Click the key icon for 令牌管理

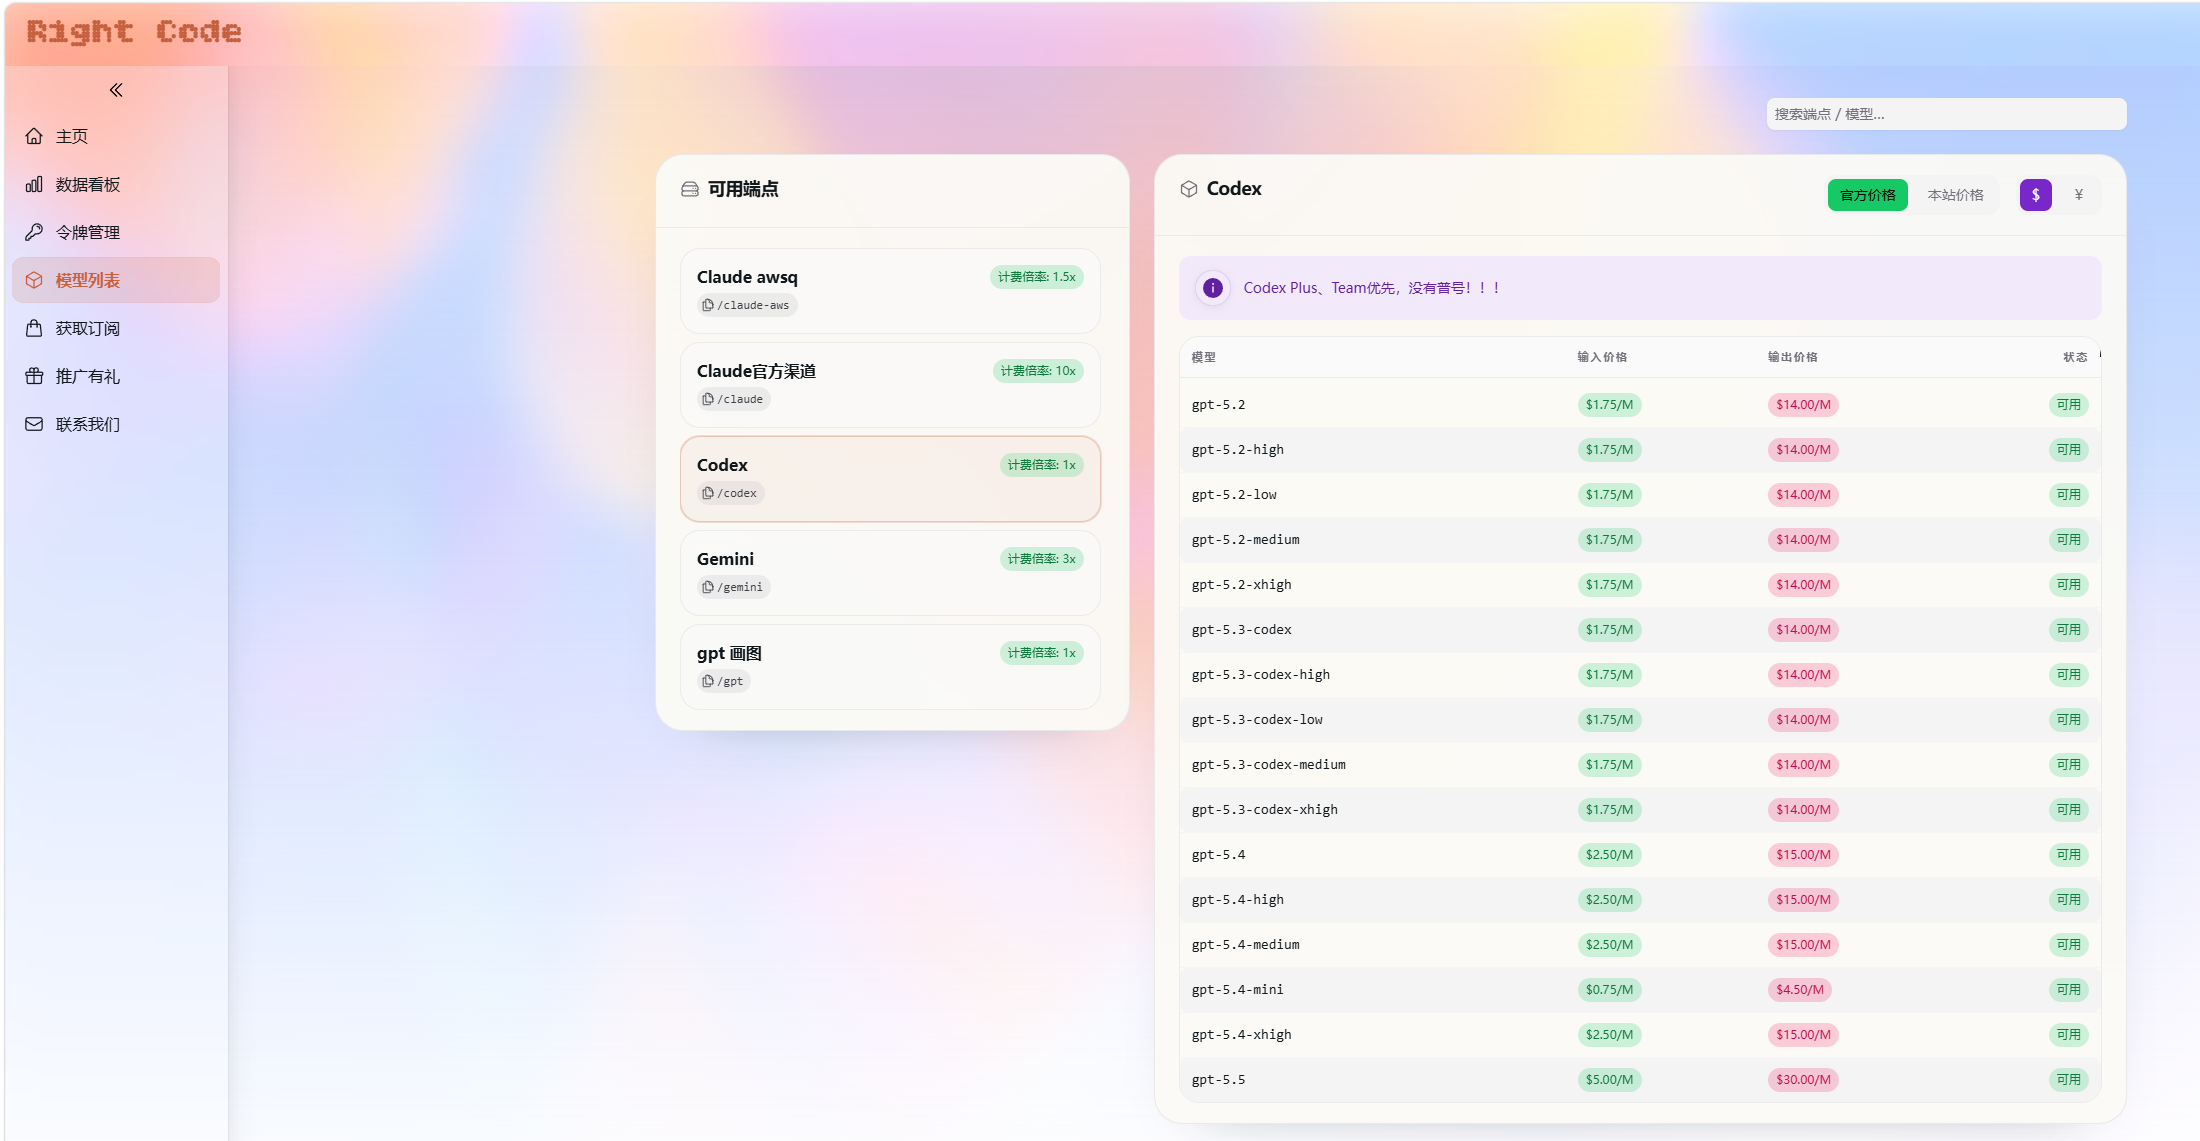(34, 232)
